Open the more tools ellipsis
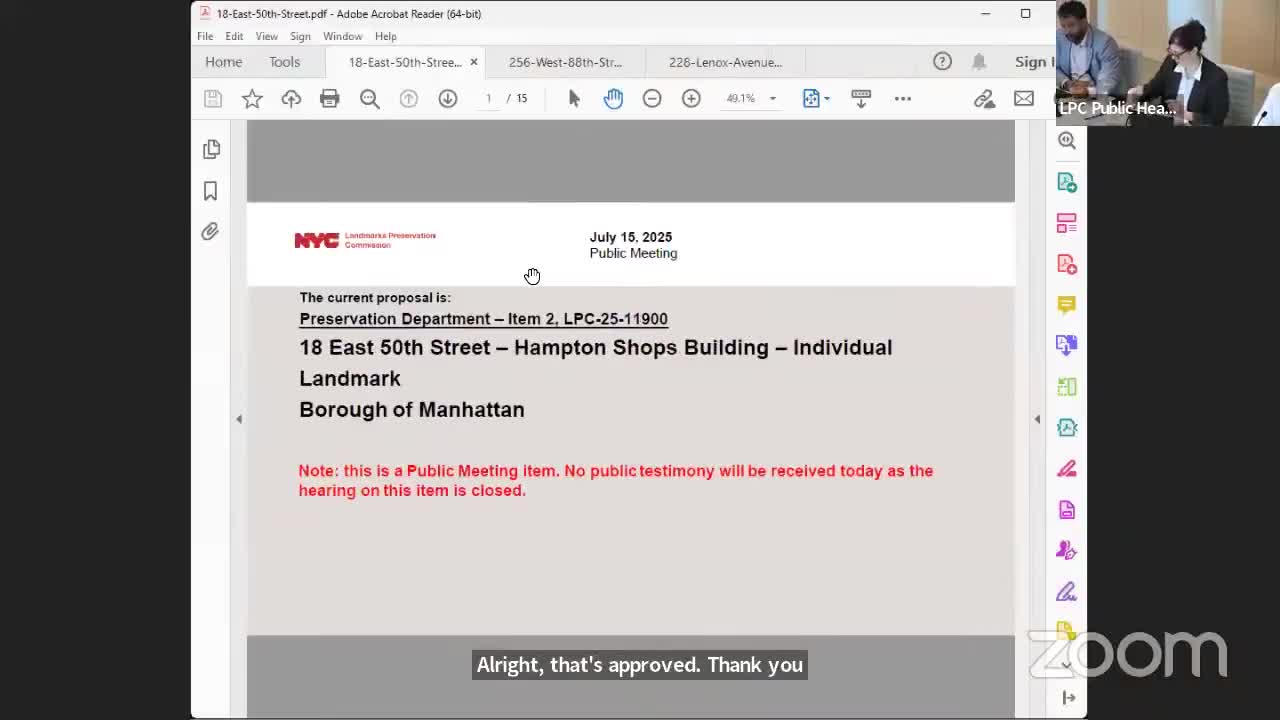This screenshot has width=1280, height=720. (x=903, y=98)
